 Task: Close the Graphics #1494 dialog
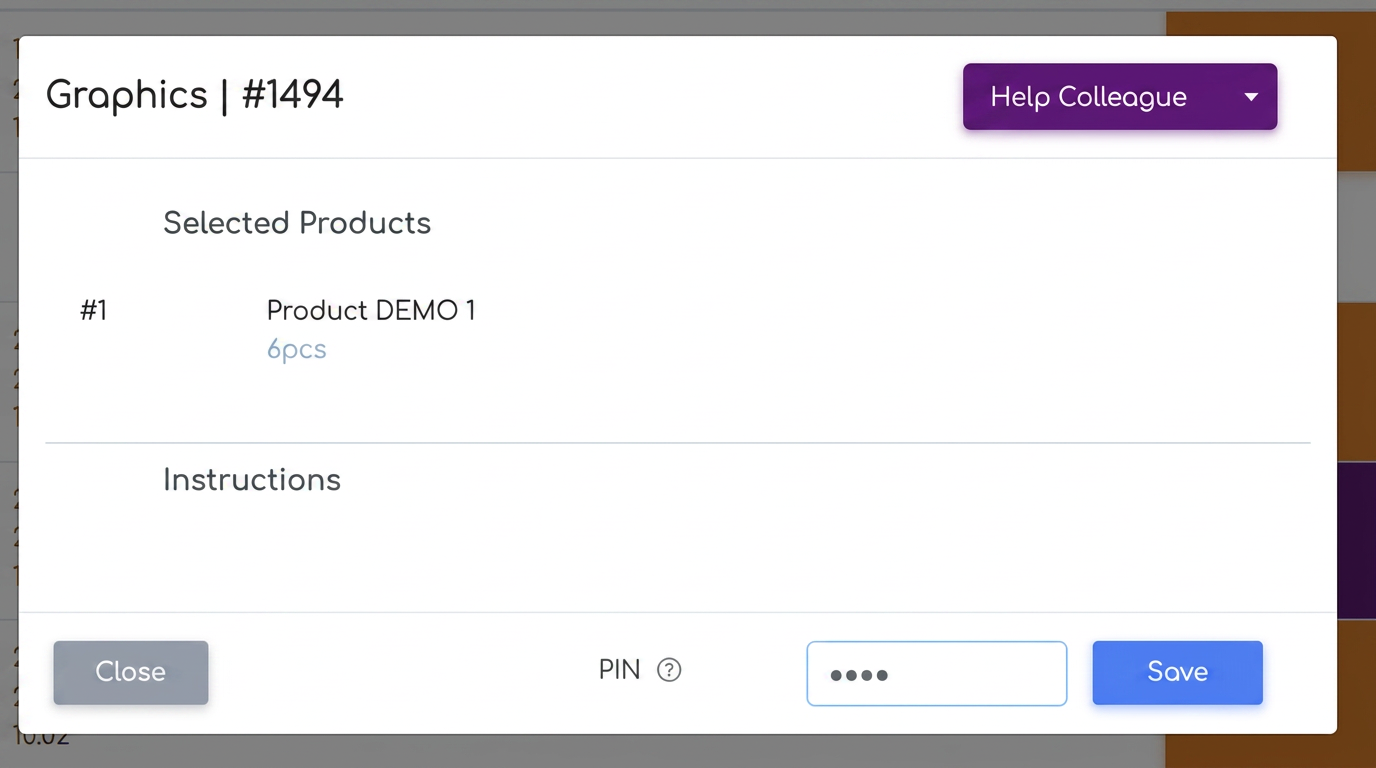131,672
